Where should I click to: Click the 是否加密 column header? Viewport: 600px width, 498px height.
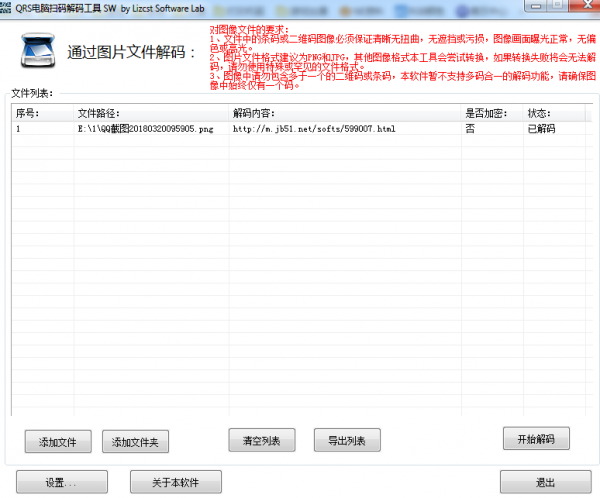pos(492,113)
